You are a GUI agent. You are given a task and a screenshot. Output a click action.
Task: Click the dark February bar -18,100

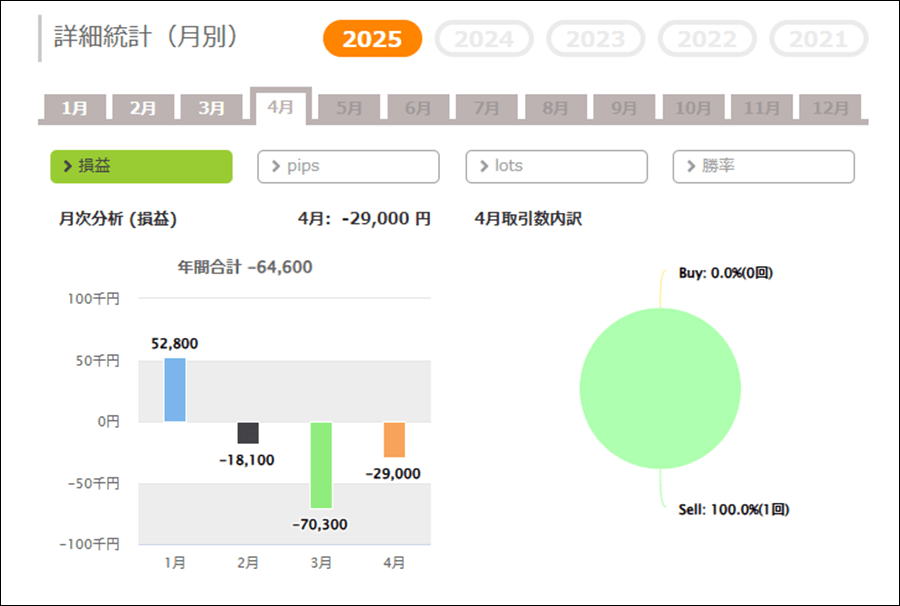(248, 433)
